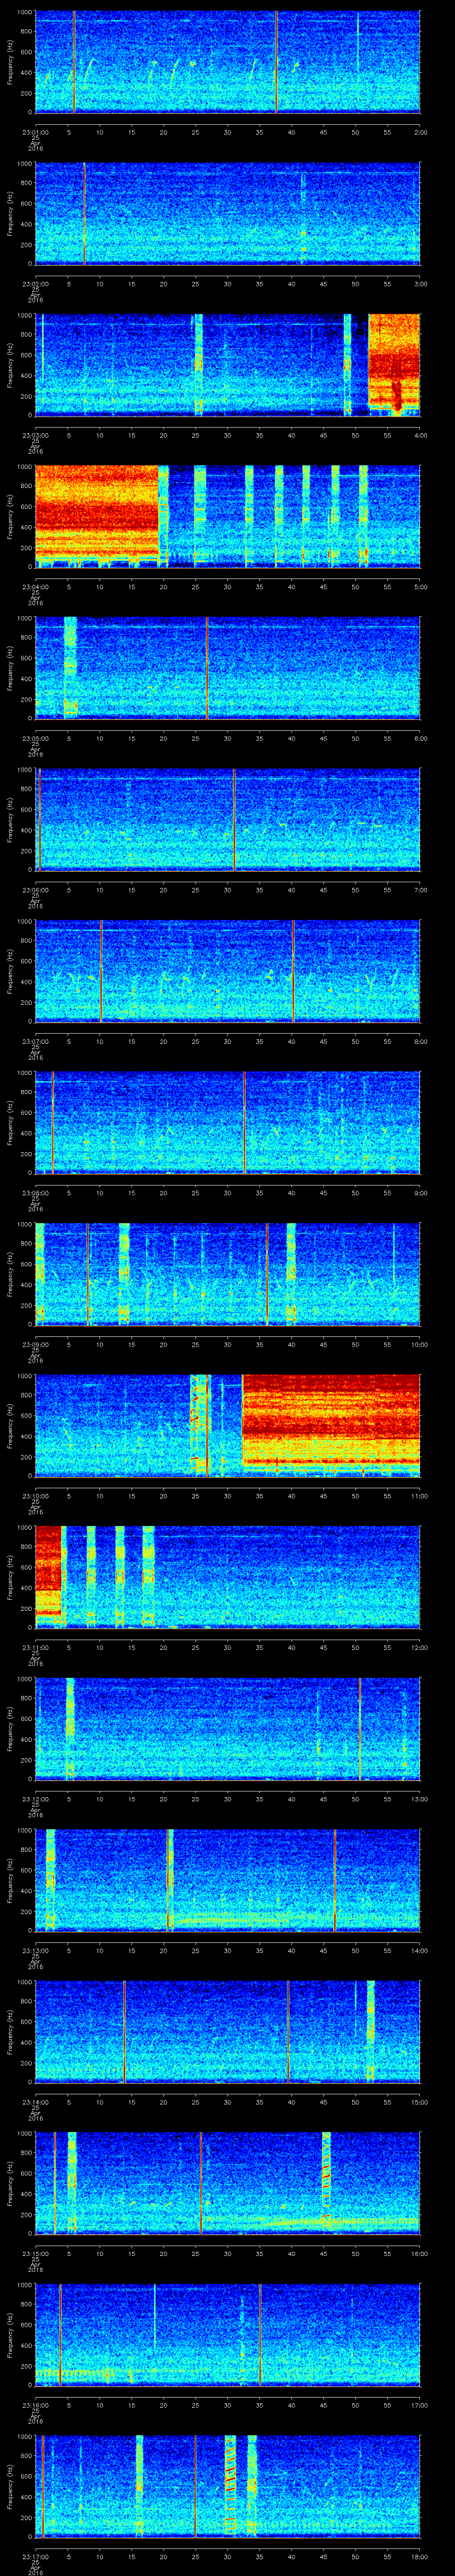Viewport: 455px width, 2576px height.
Task: Click red line near 47 seconds in 23:13:00 panel
Action: click(335, 1880)
